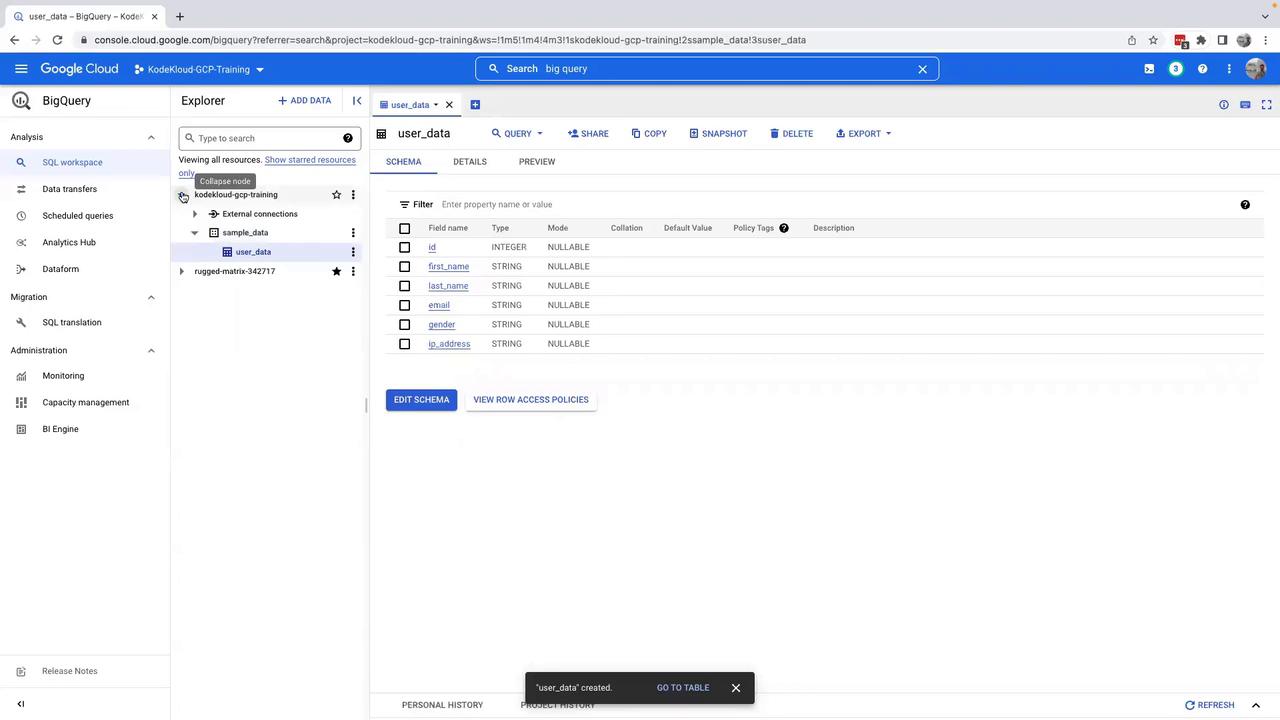The image size is (1280, 720).
Task: Activate Cloud Shell icon
Action: click(1149, 69)
